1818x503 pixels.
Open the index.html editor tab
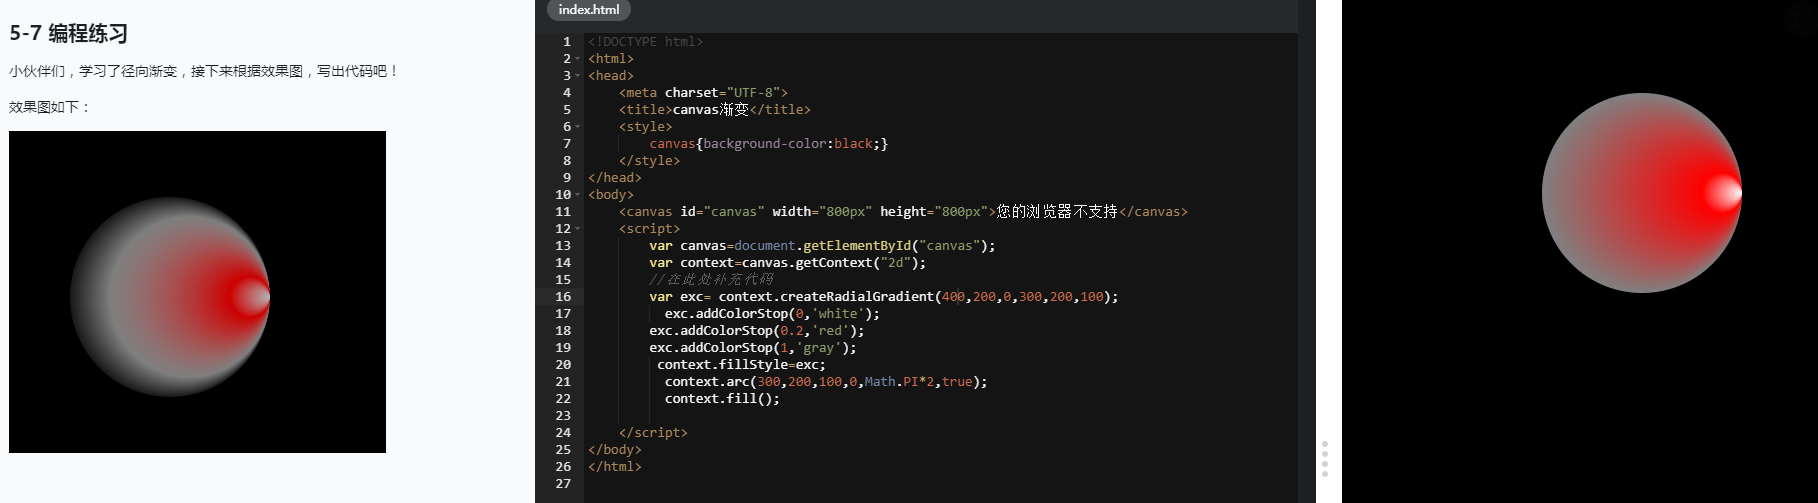tap(589, 10)
